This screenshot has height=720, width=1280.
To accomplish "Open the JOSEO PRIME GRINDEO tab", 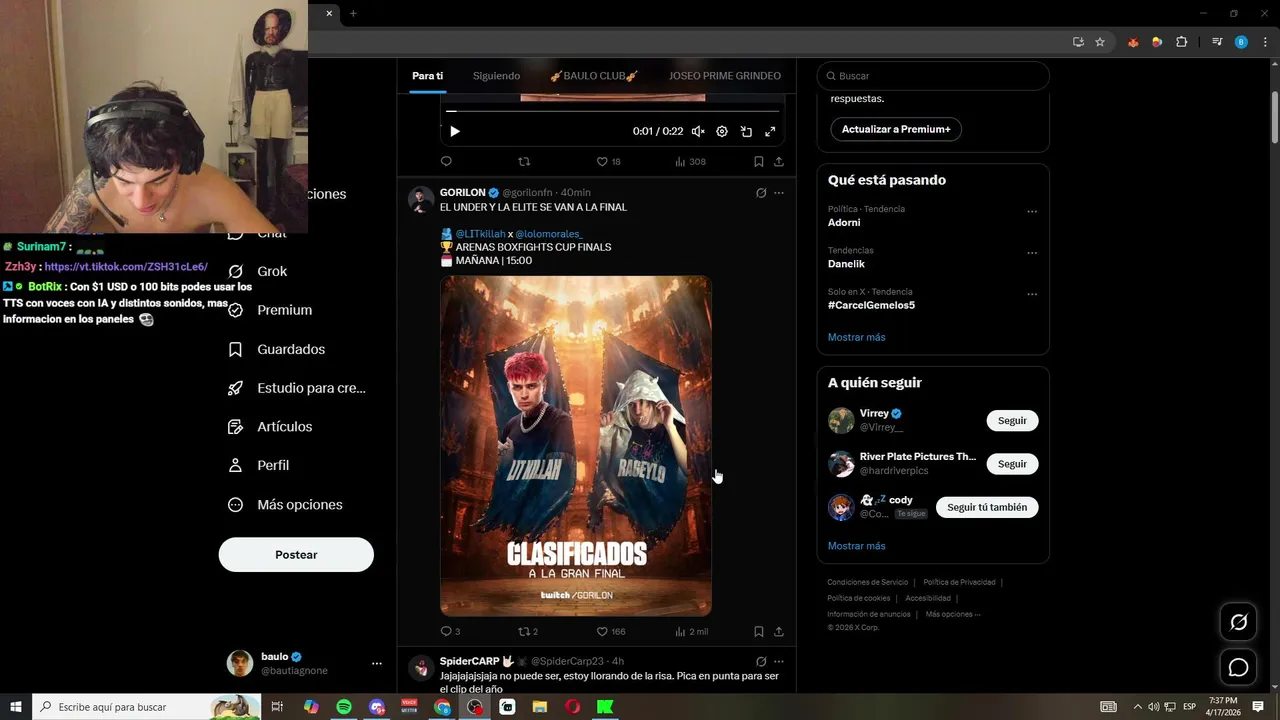I will coord(725,76).
